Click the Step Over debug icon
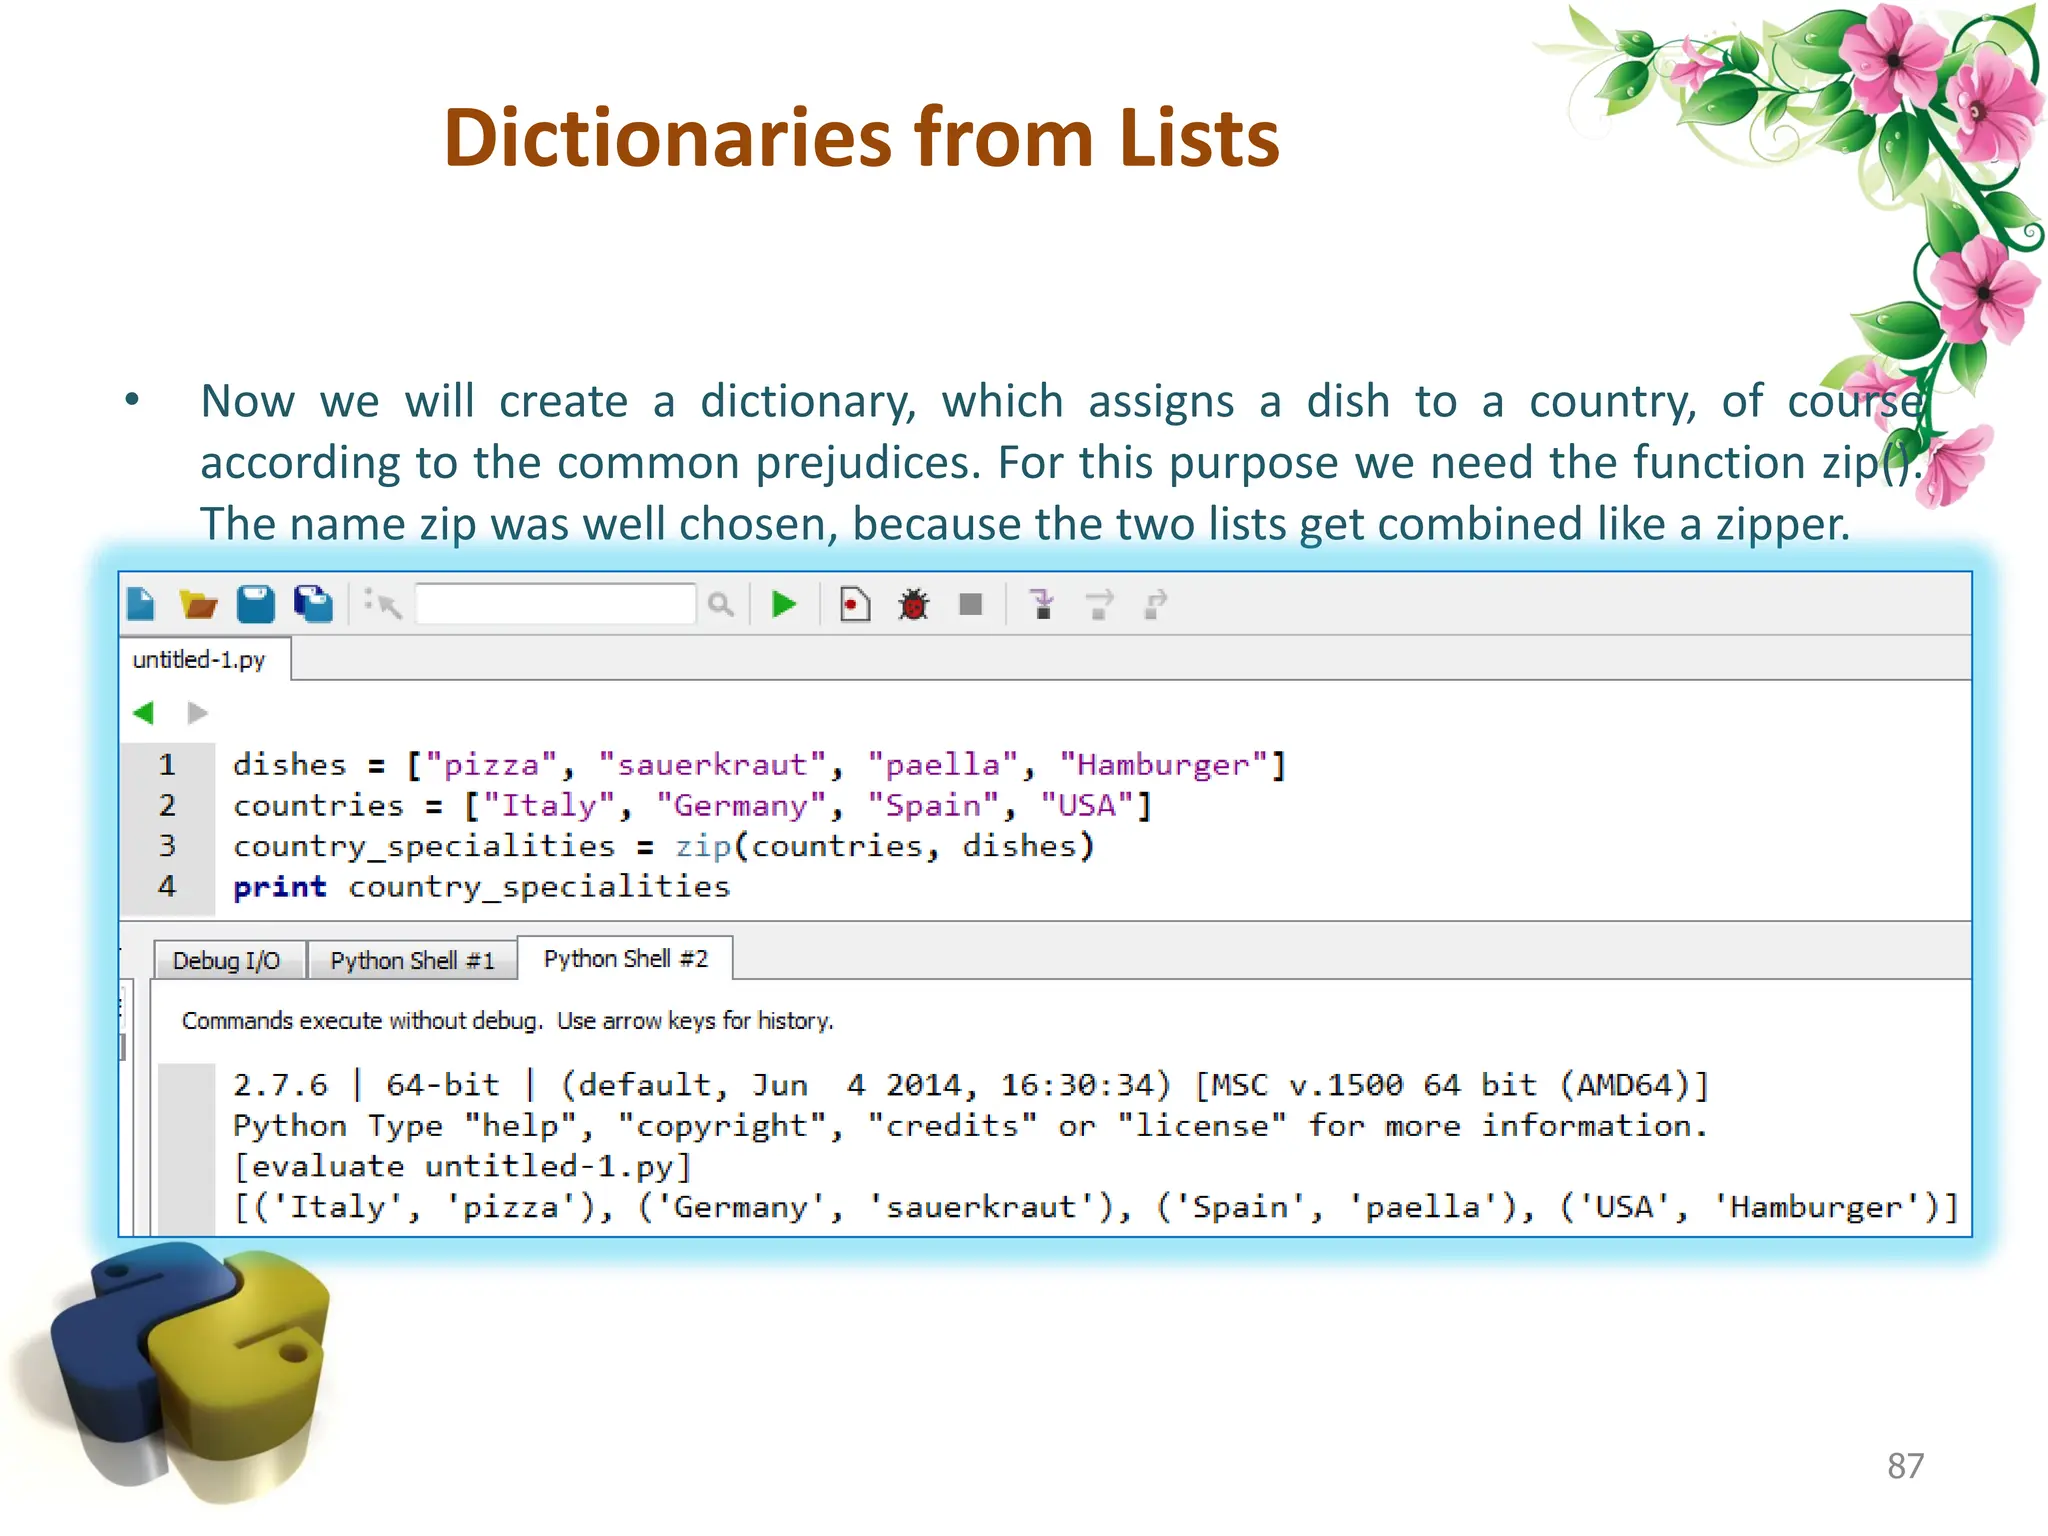This screenshot has width=2048, height=1536. [x=1099, y=604]
